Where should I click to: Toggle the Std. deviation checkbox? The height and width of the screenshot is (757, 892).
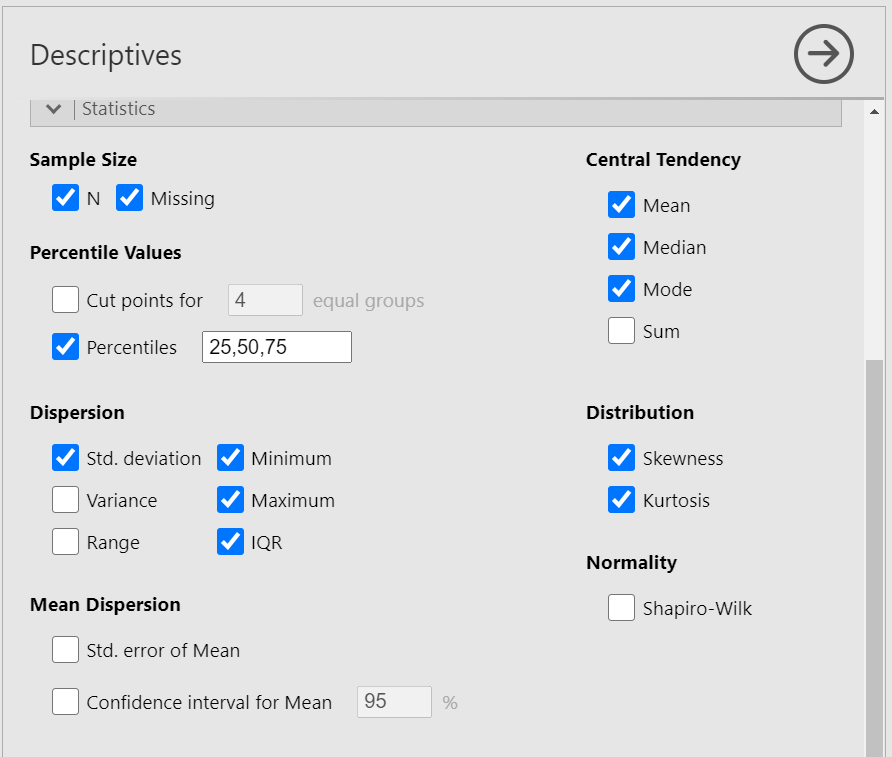pyautogui.click(x=66, y=458)
